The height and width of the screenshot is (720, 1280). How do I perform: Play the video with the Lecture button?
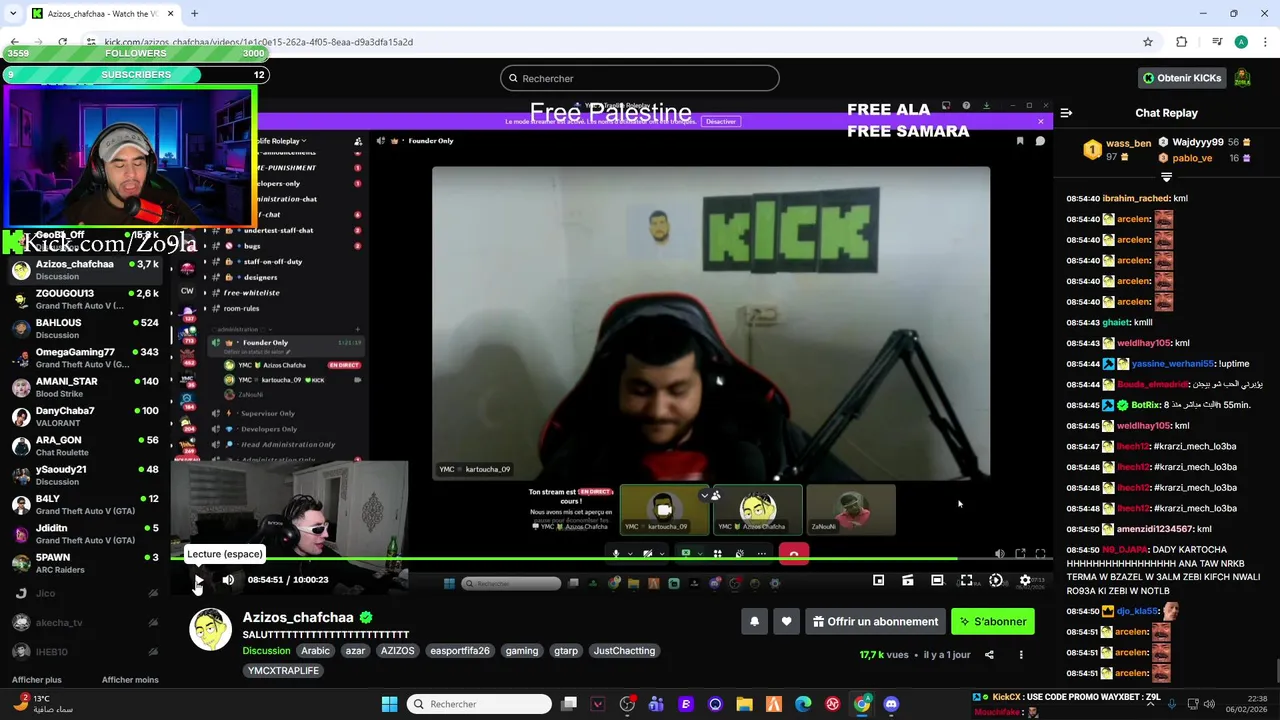pyautogui.click(x=199, y=580)
